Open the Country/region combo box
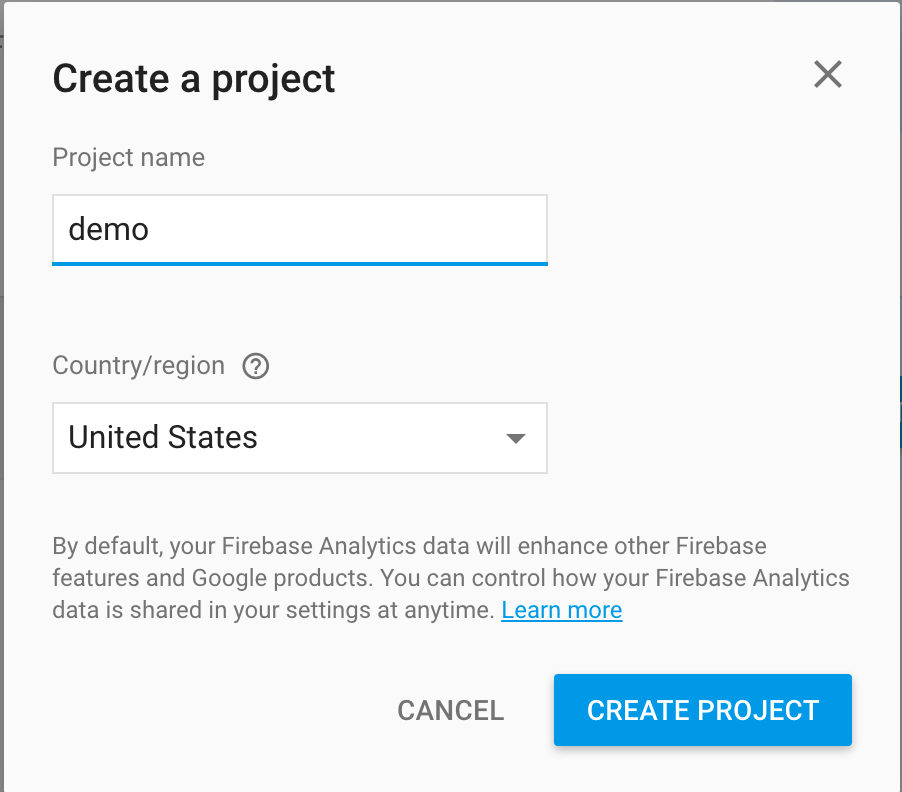Screen dimensions: 902x792 (x=299, y=438)
